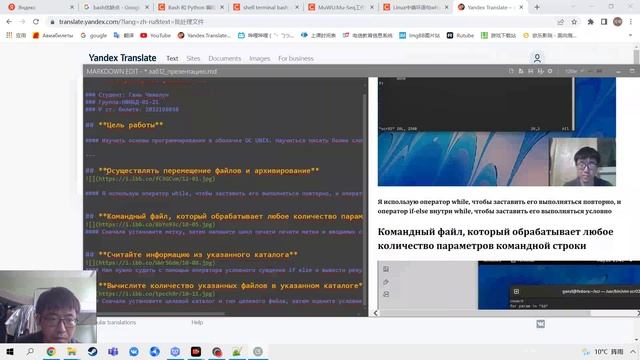
Task: Select Documents in Yandex Translate header
Action: (x=224, y=58)
